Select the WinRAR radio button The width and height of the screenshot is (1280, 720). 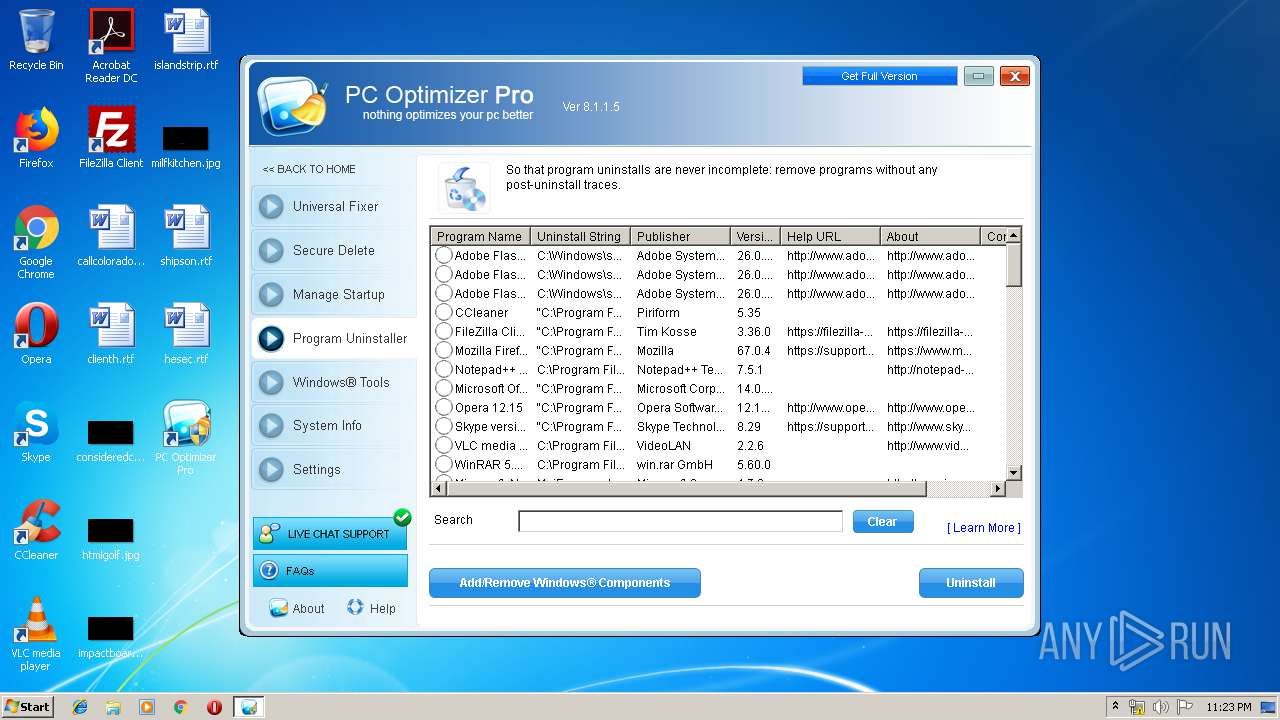tap(444, 465)
